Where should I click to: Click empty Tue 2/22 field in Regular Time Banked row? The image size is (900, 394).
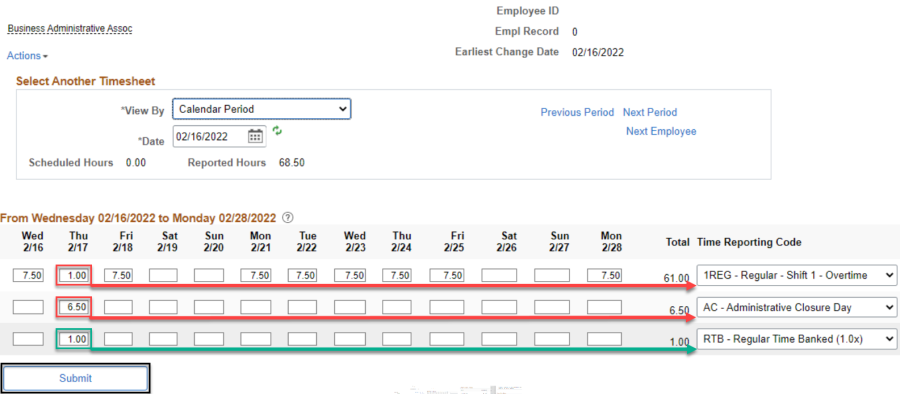click(x=302, y=339)
